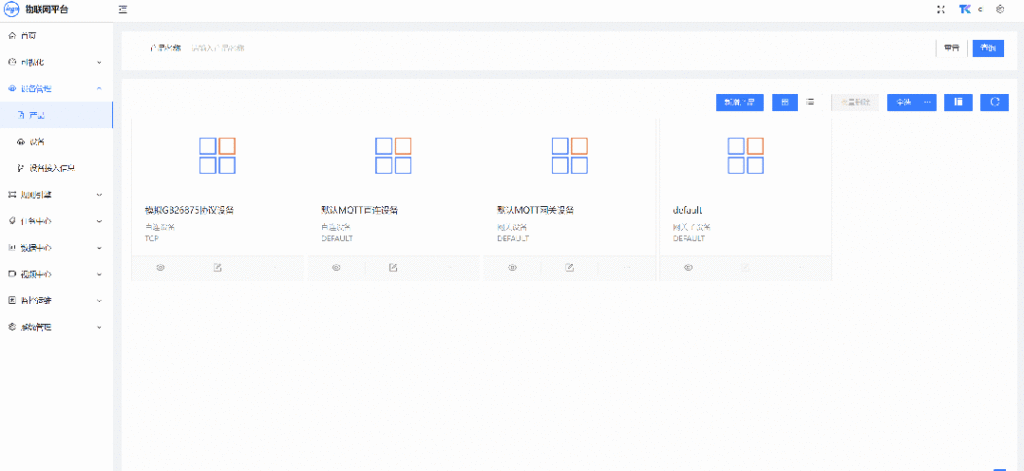Expand the rule engine sidebar menu

(x=56, y=195)
